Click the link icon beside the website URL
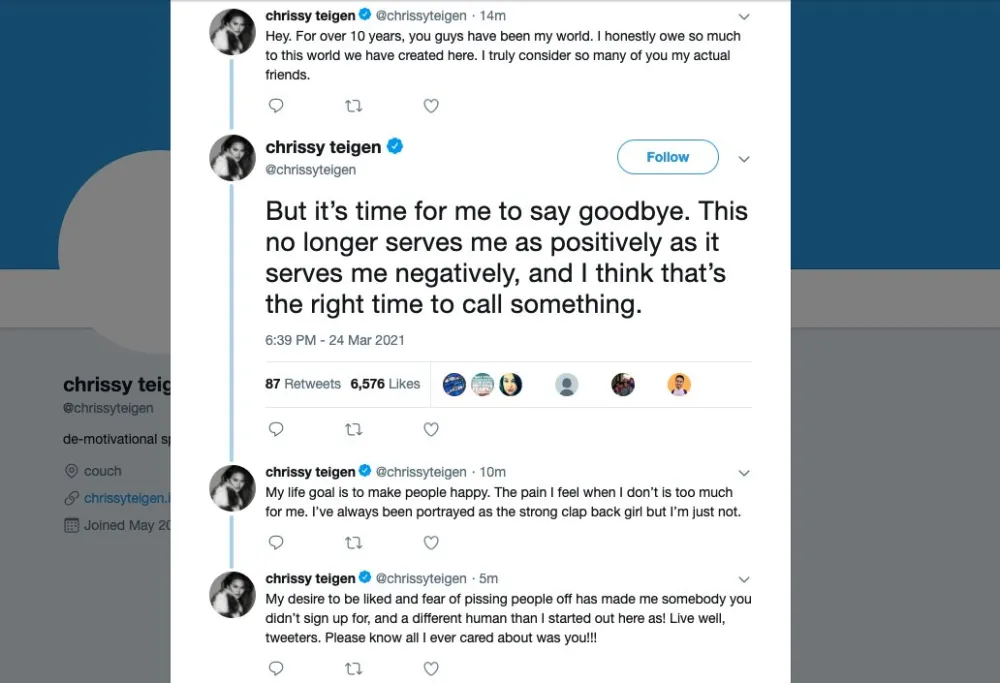Image resolution: width=1000 pixels, height=683 pixels. [71, 498]
